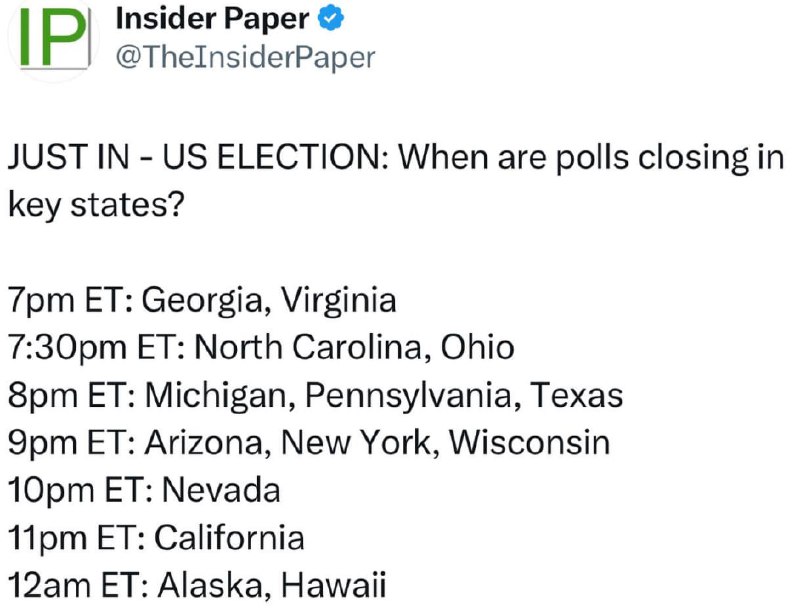800x613 pixels.
Task: Click the word Ohio
Action: click(478, 347)
